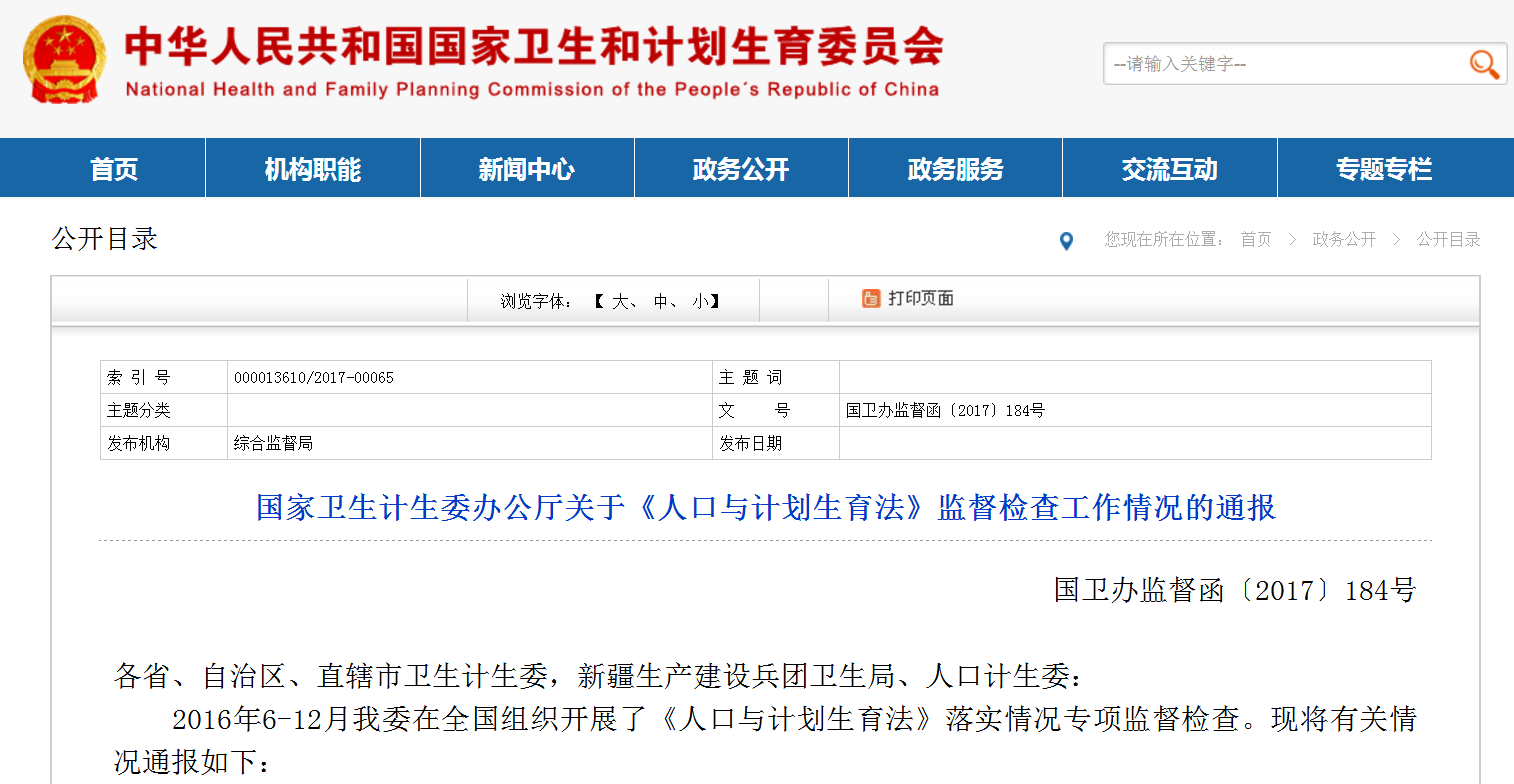Open the 交流互动 navigation tab
1514x784 pixels.
click(1170, 169)
